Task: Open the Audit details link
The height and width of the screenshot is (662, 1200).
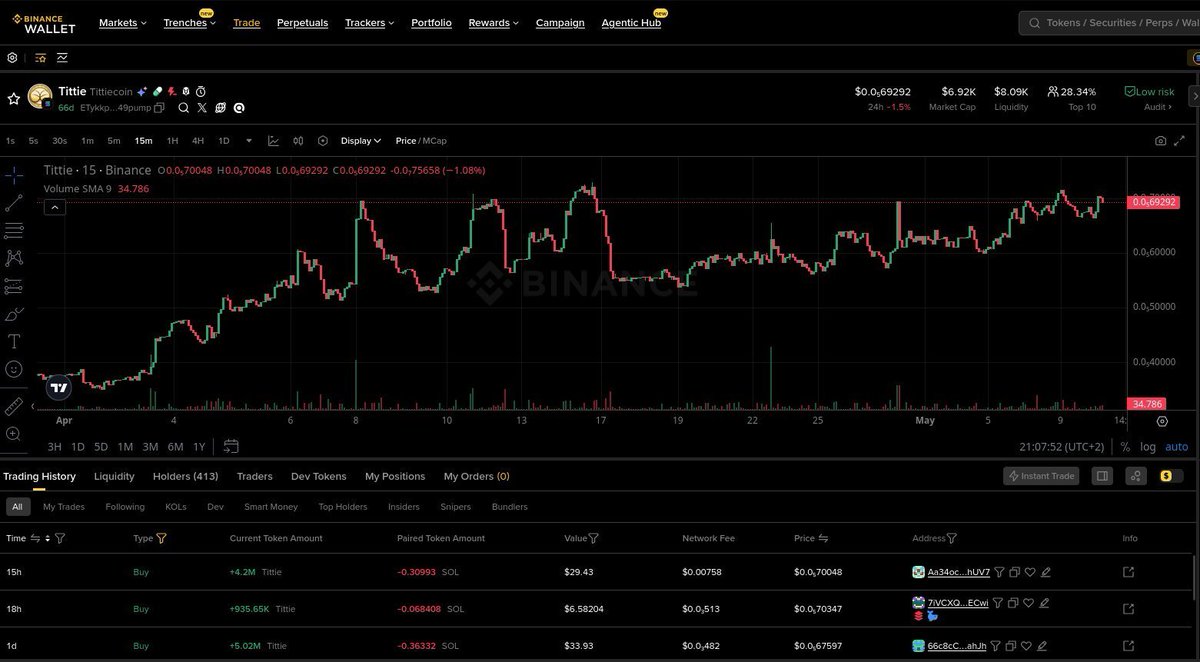Action: pos(1159,107)
